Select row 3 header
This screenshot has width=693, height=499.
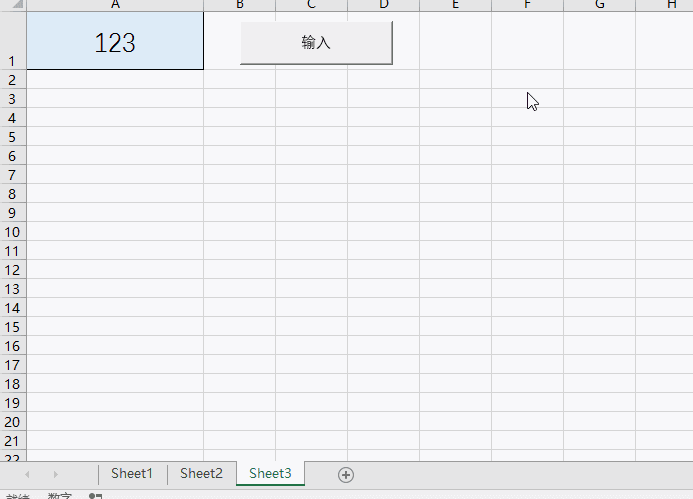click(x=13, y=99)
